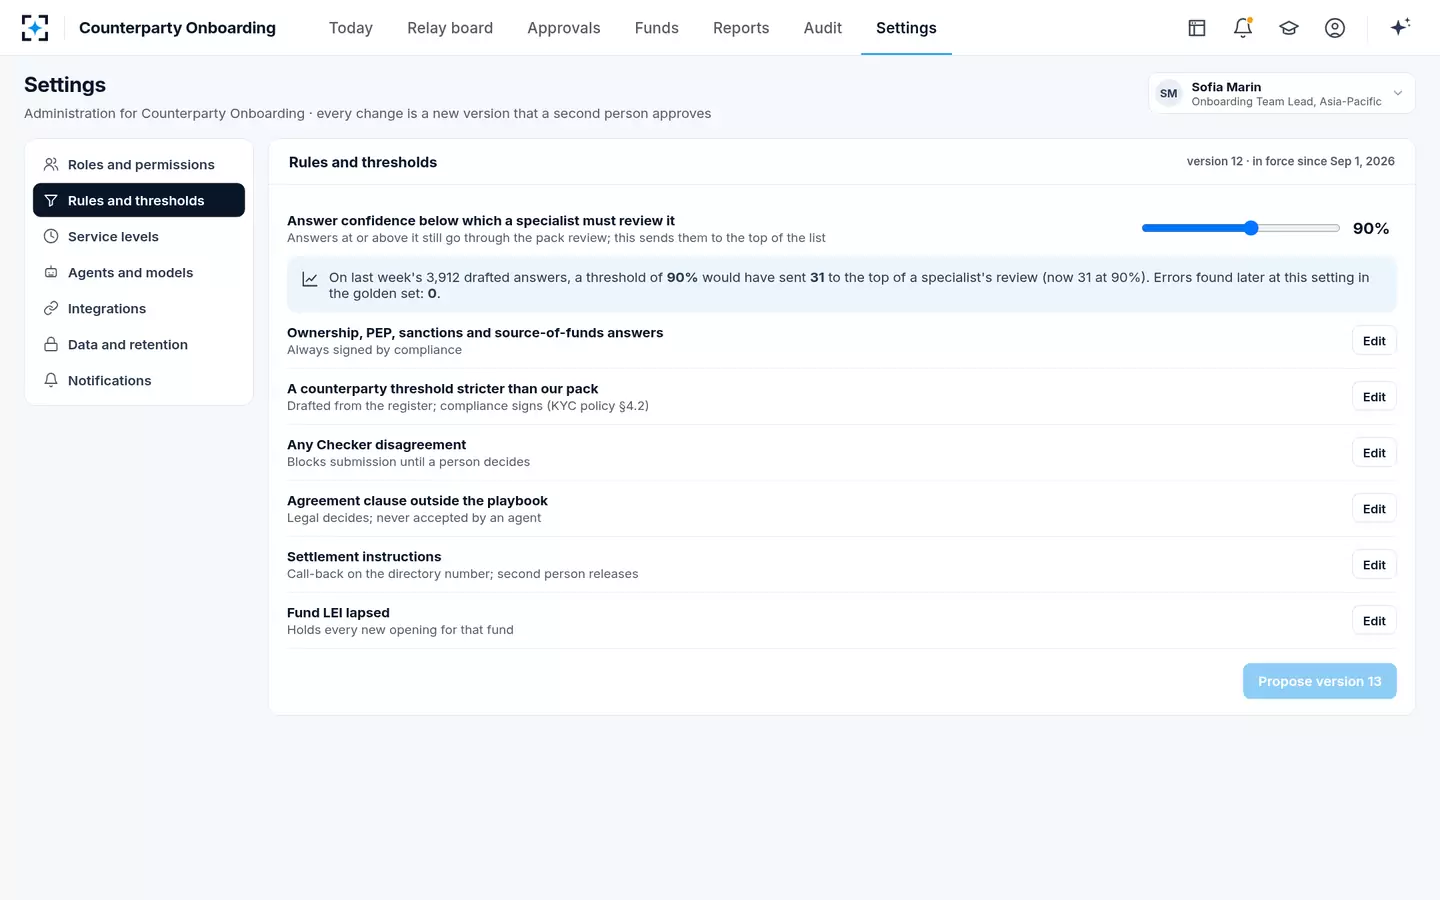Open the Data and retention label
This screenshot has width=1440, height=900.
coord(128,345)
